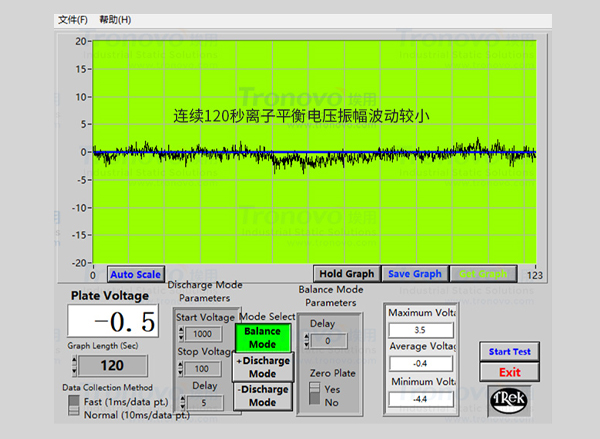Click the Stop Voltage stepper arrows
Viewport: 600px width, 439px height.
click(x=181, y=369)
